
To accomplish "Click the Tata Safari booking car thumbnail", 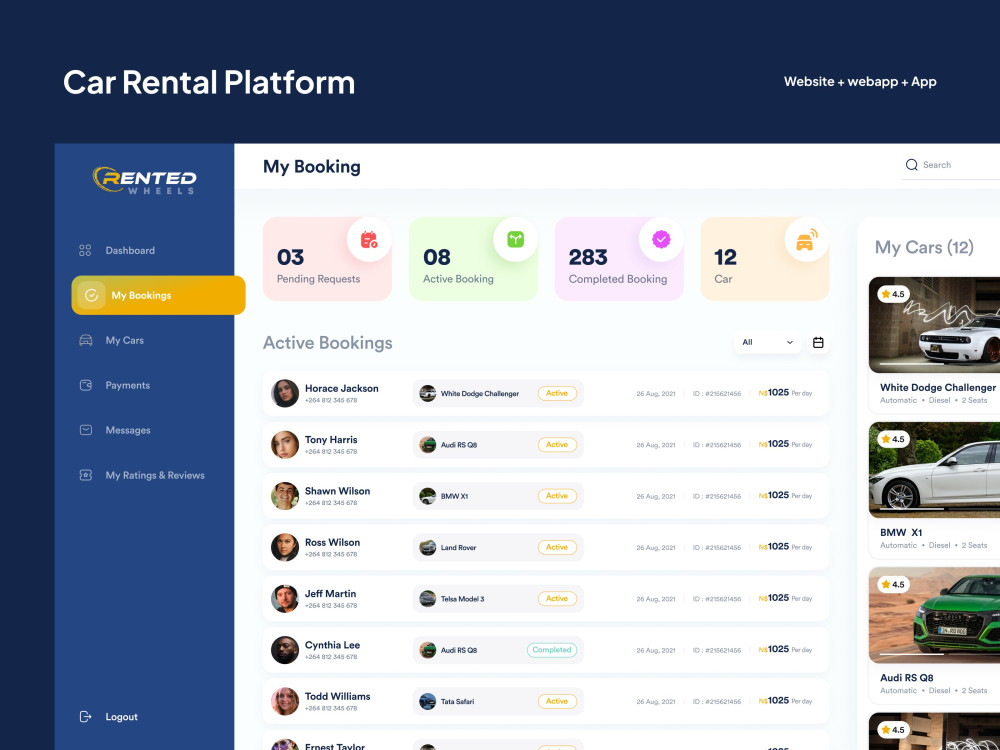I will click(427, 702).
